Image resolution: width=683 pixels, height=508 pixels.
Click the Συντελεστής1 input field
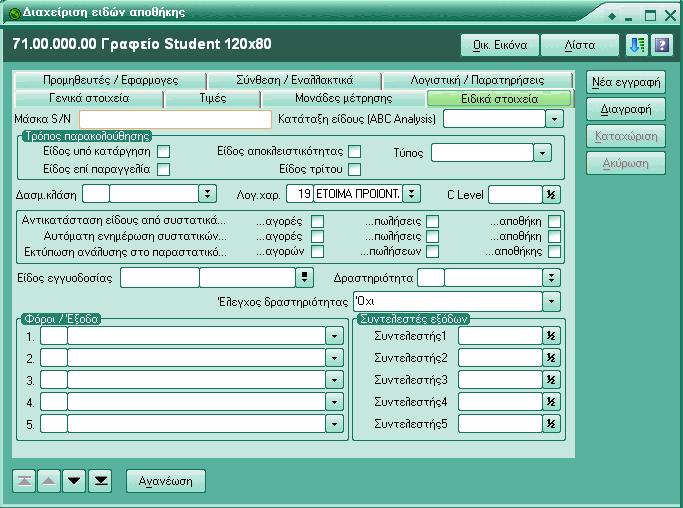[500, 336]
